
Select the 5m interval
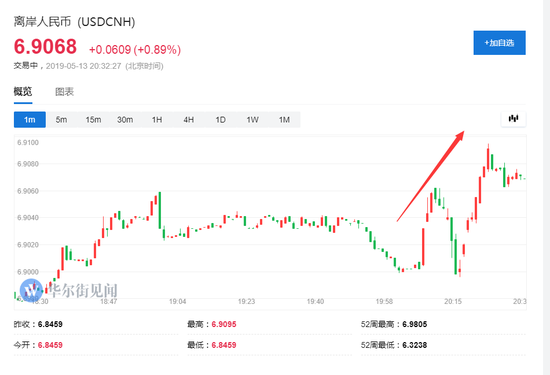pyautogui.click(x=61, y=120)
